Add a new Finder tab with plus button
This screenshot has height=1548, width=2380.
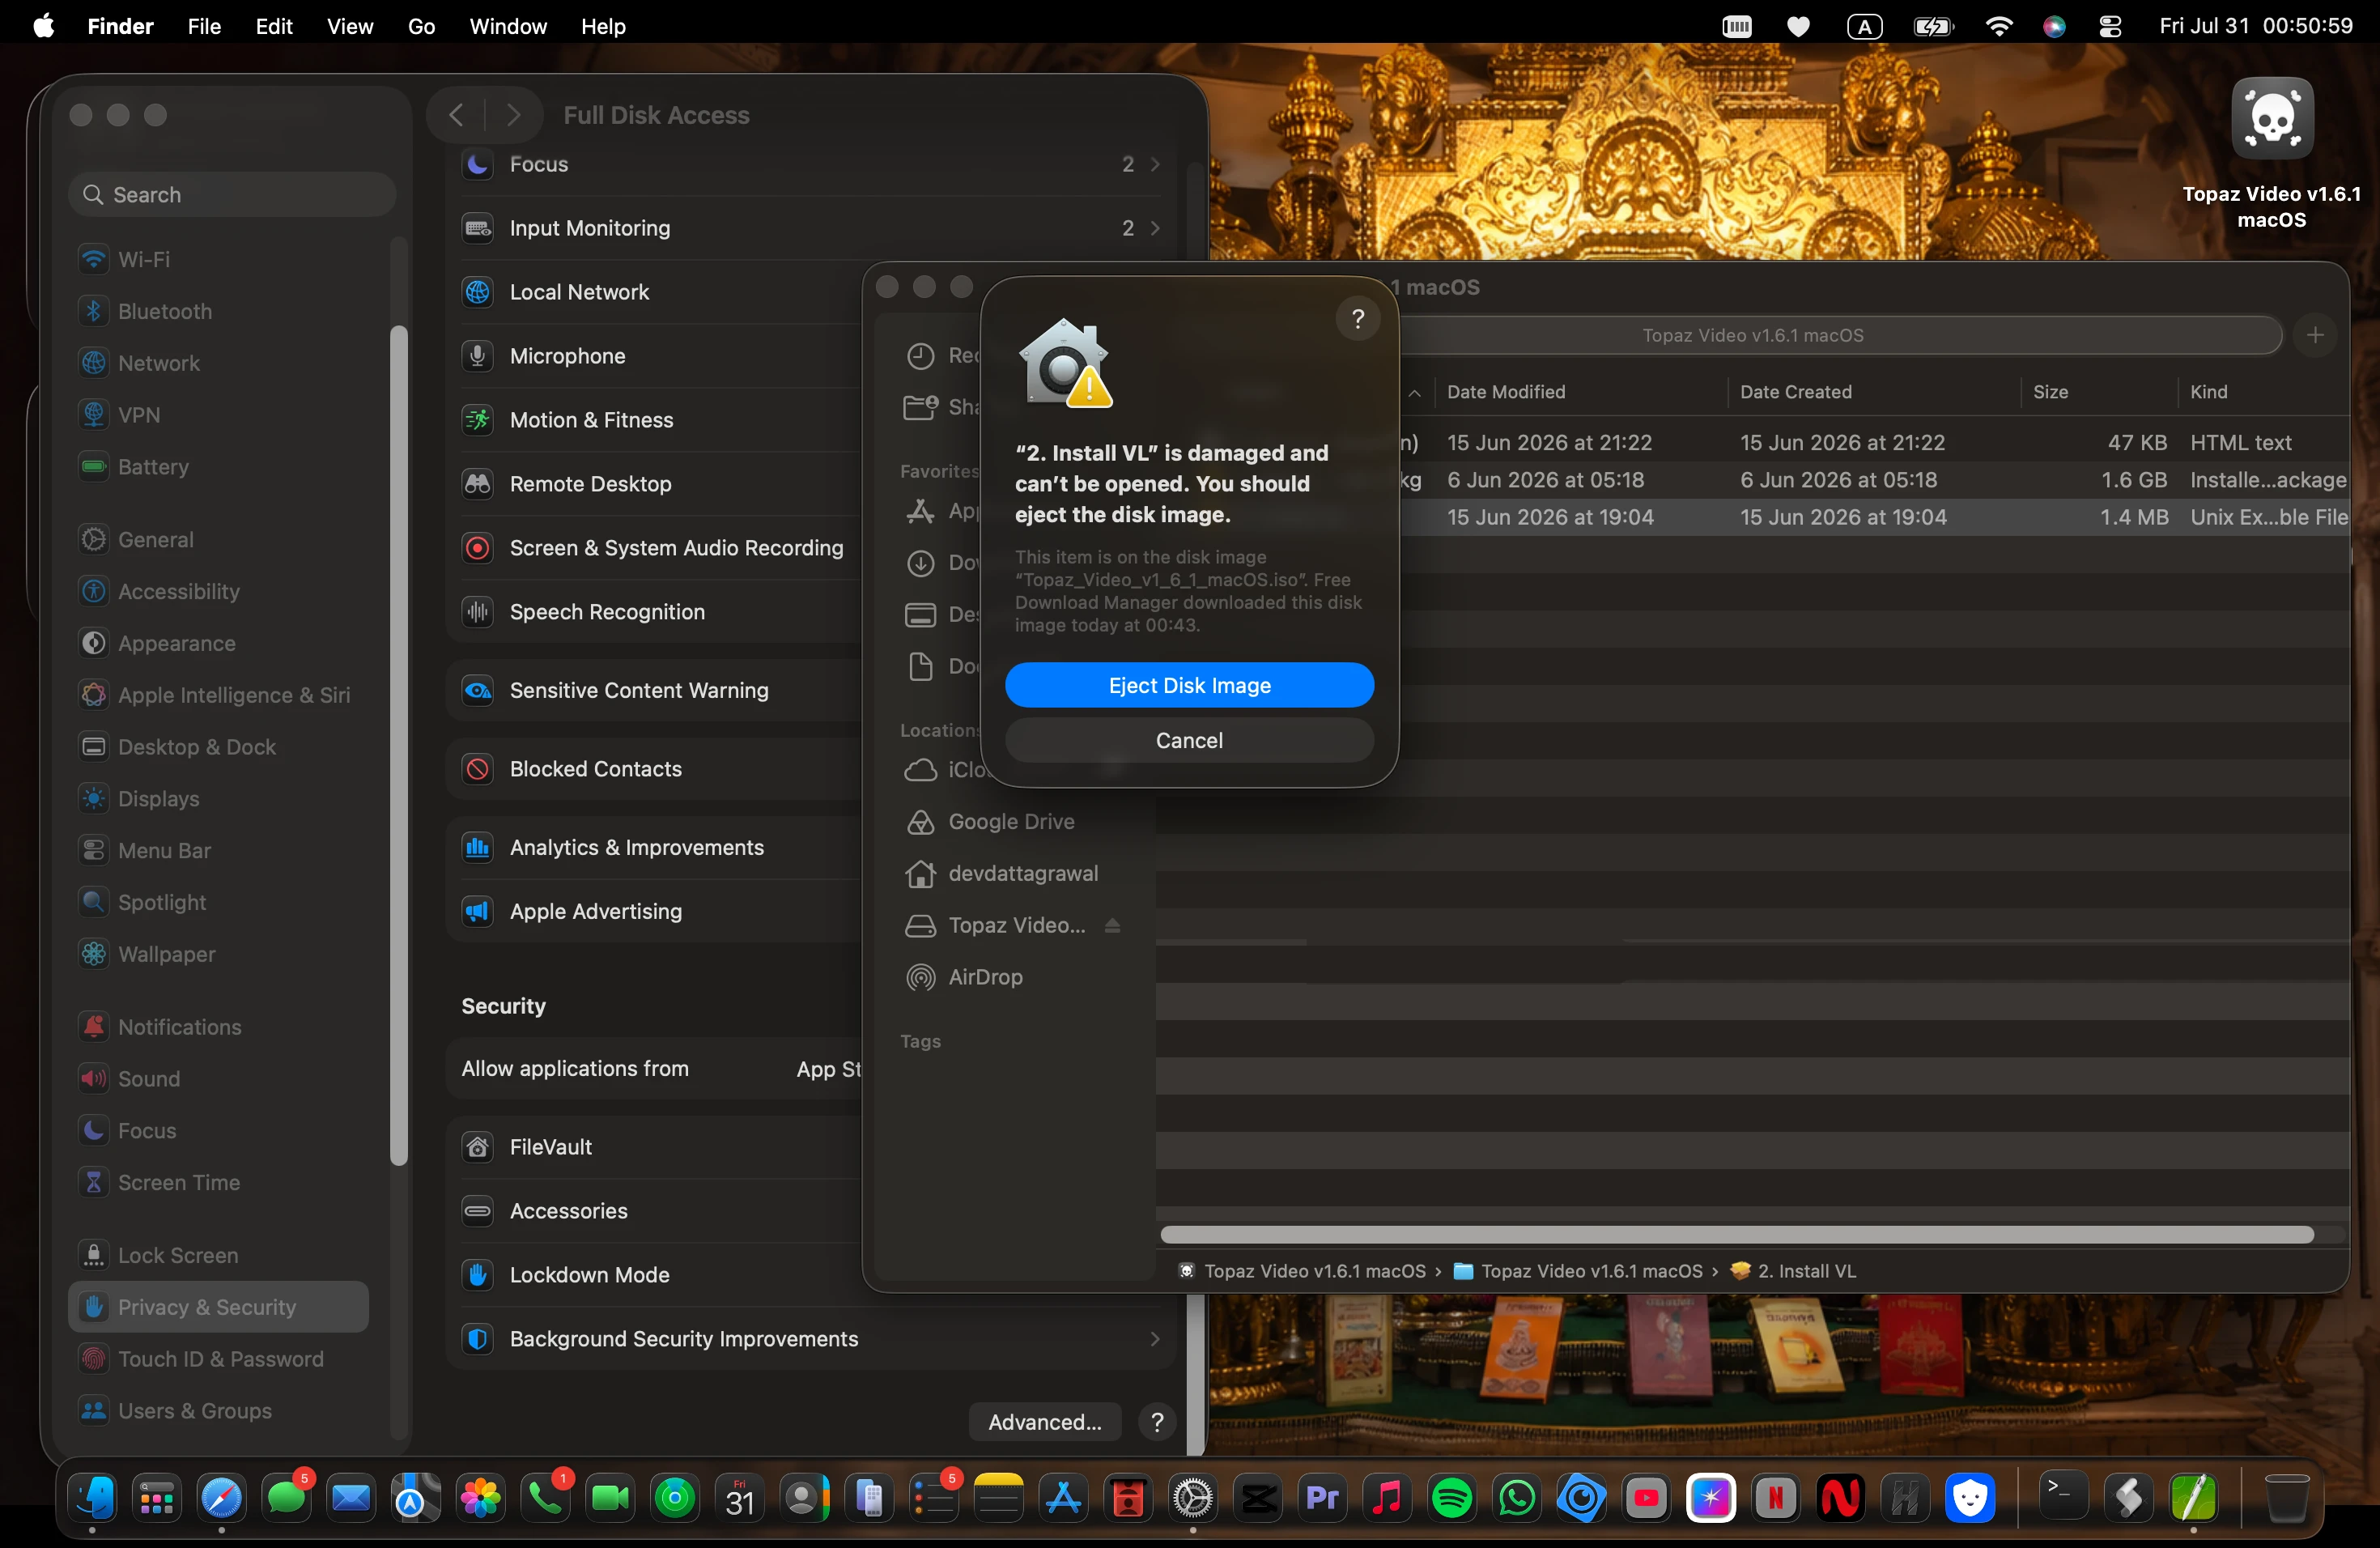pos(2315,335)
